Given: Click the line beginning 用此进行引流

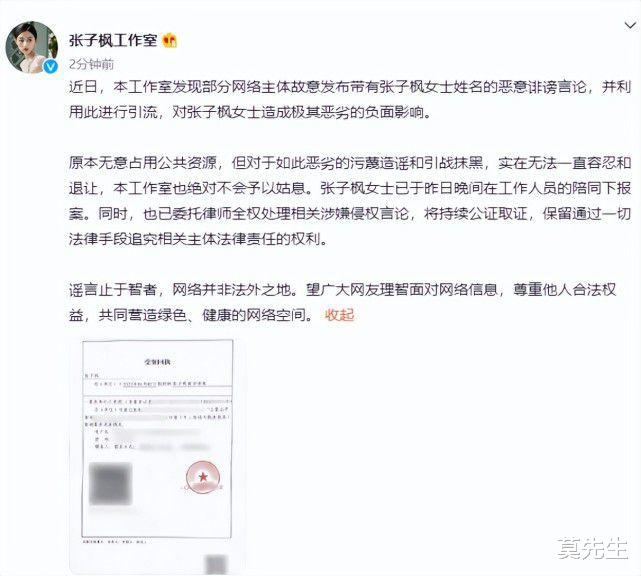Looking at the screenshot, I should click(250, 112).
